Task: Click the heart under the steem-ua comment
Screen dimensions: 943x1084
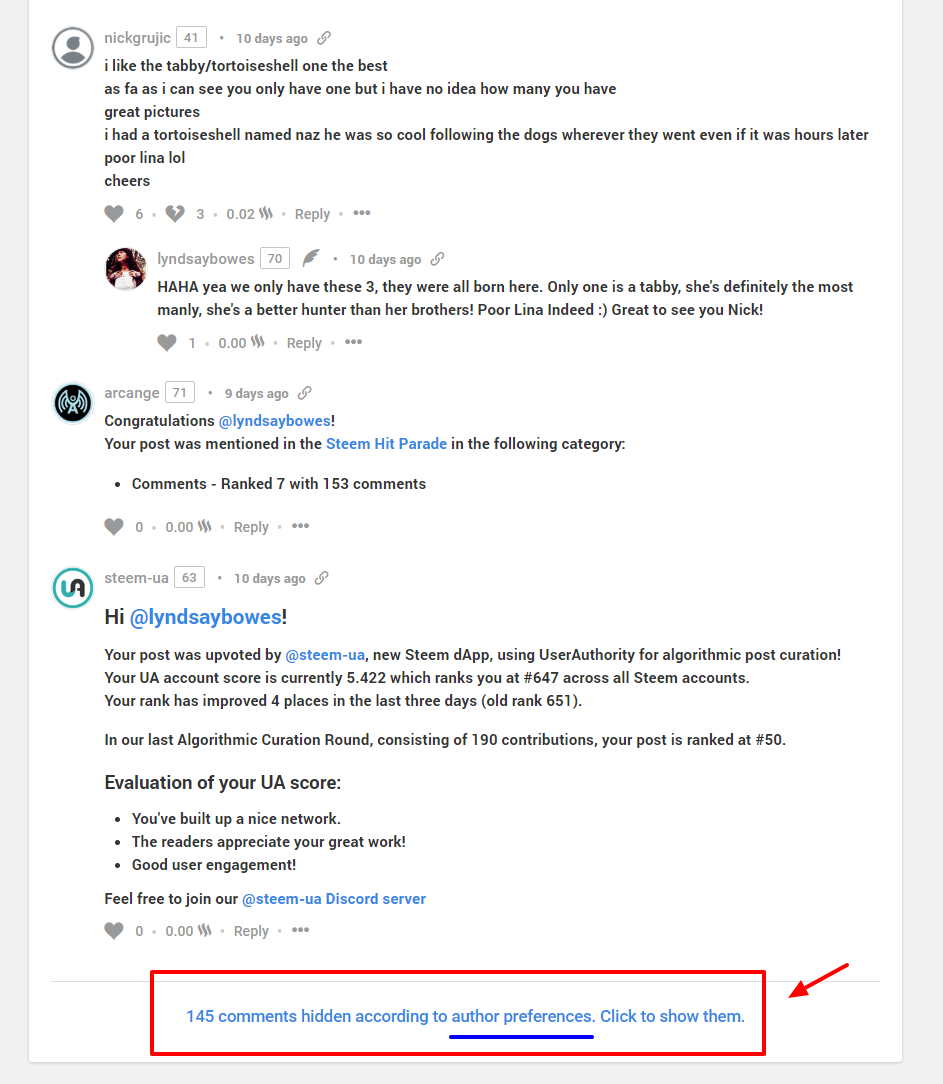Action: click(x=114, y=931)
